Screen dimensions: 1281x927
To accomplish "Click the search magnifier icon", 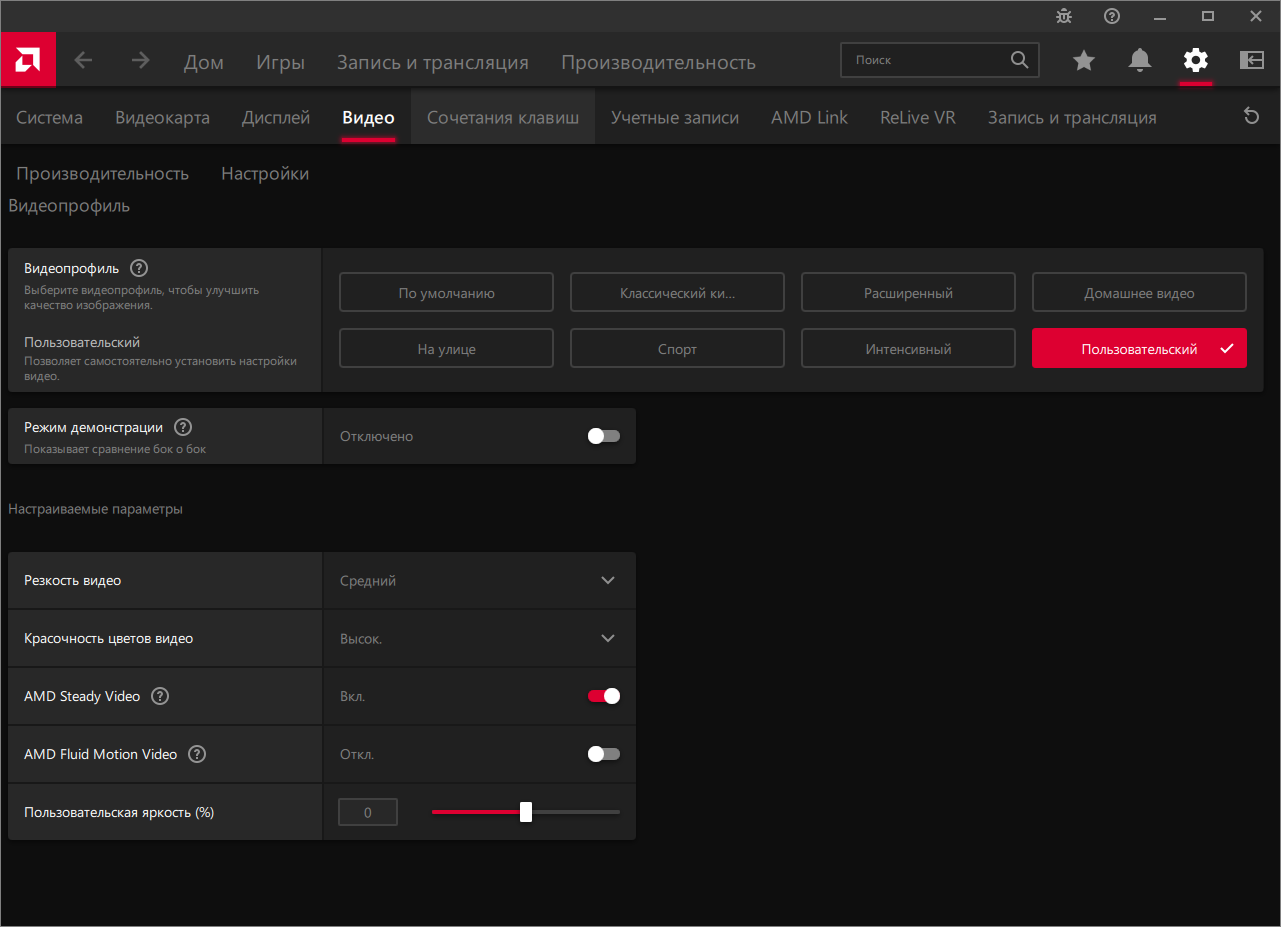I will pyautogui.click(x=1019, y=60).
